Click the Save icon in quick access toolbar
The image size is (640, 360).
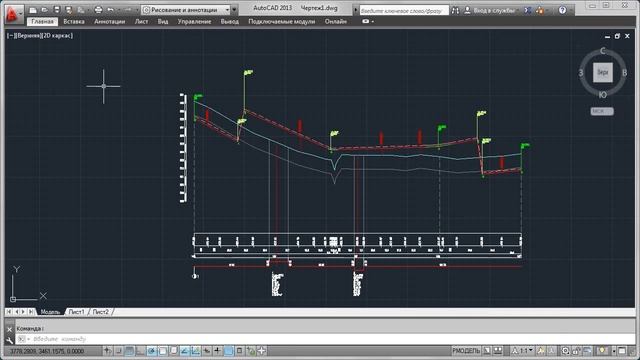57,10
